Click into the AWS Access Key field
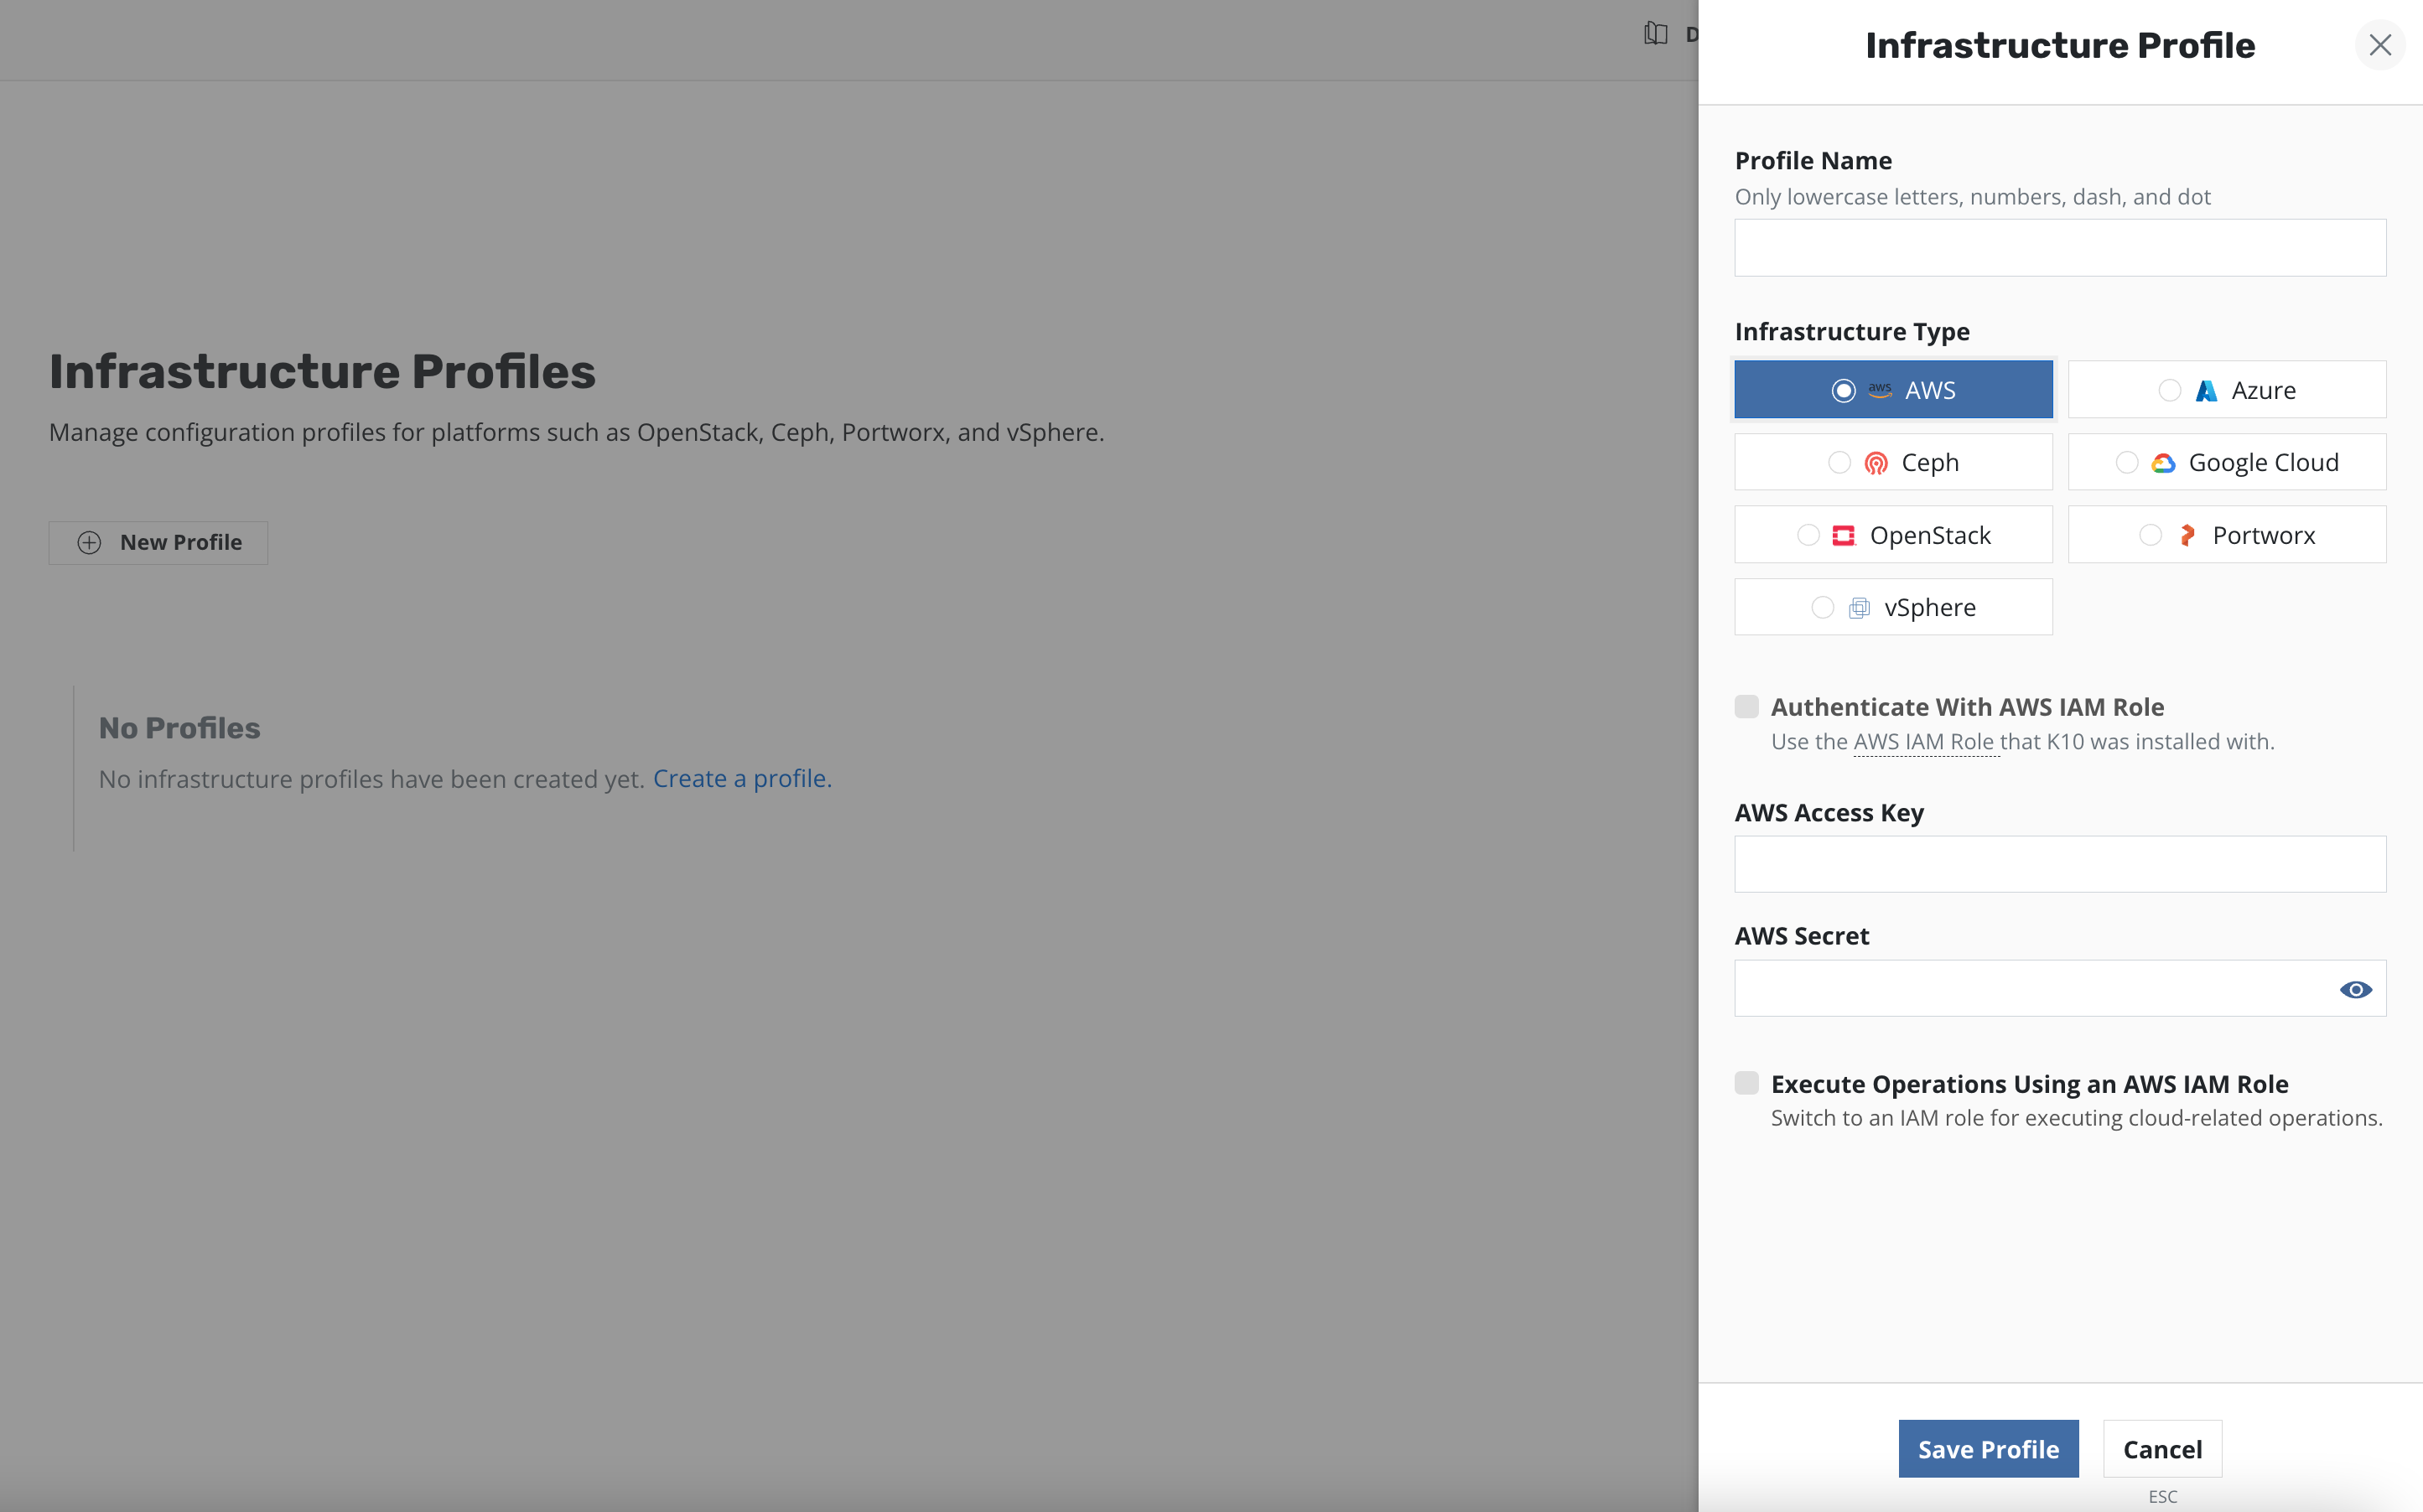2423x1512 pixels. click(x=2059, y=864)
